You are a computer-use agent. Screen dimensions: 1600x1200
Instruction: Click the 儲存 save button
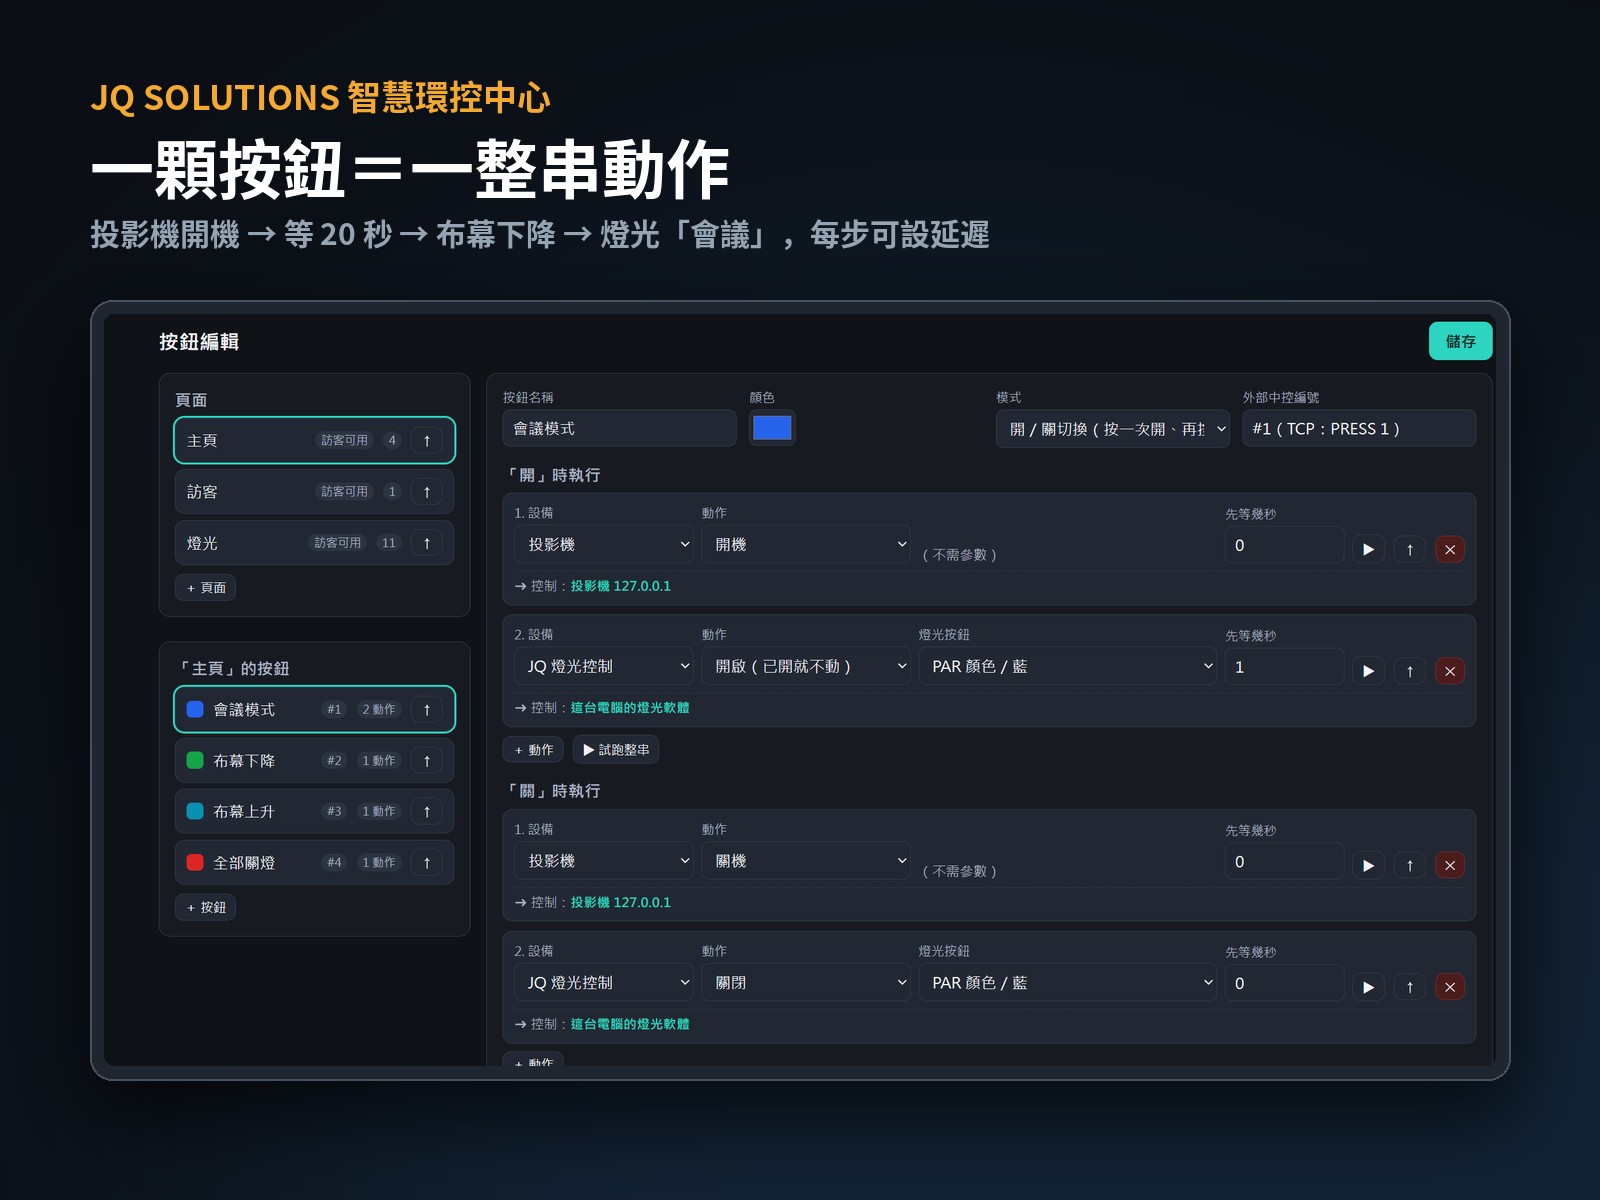point(1460,341)
